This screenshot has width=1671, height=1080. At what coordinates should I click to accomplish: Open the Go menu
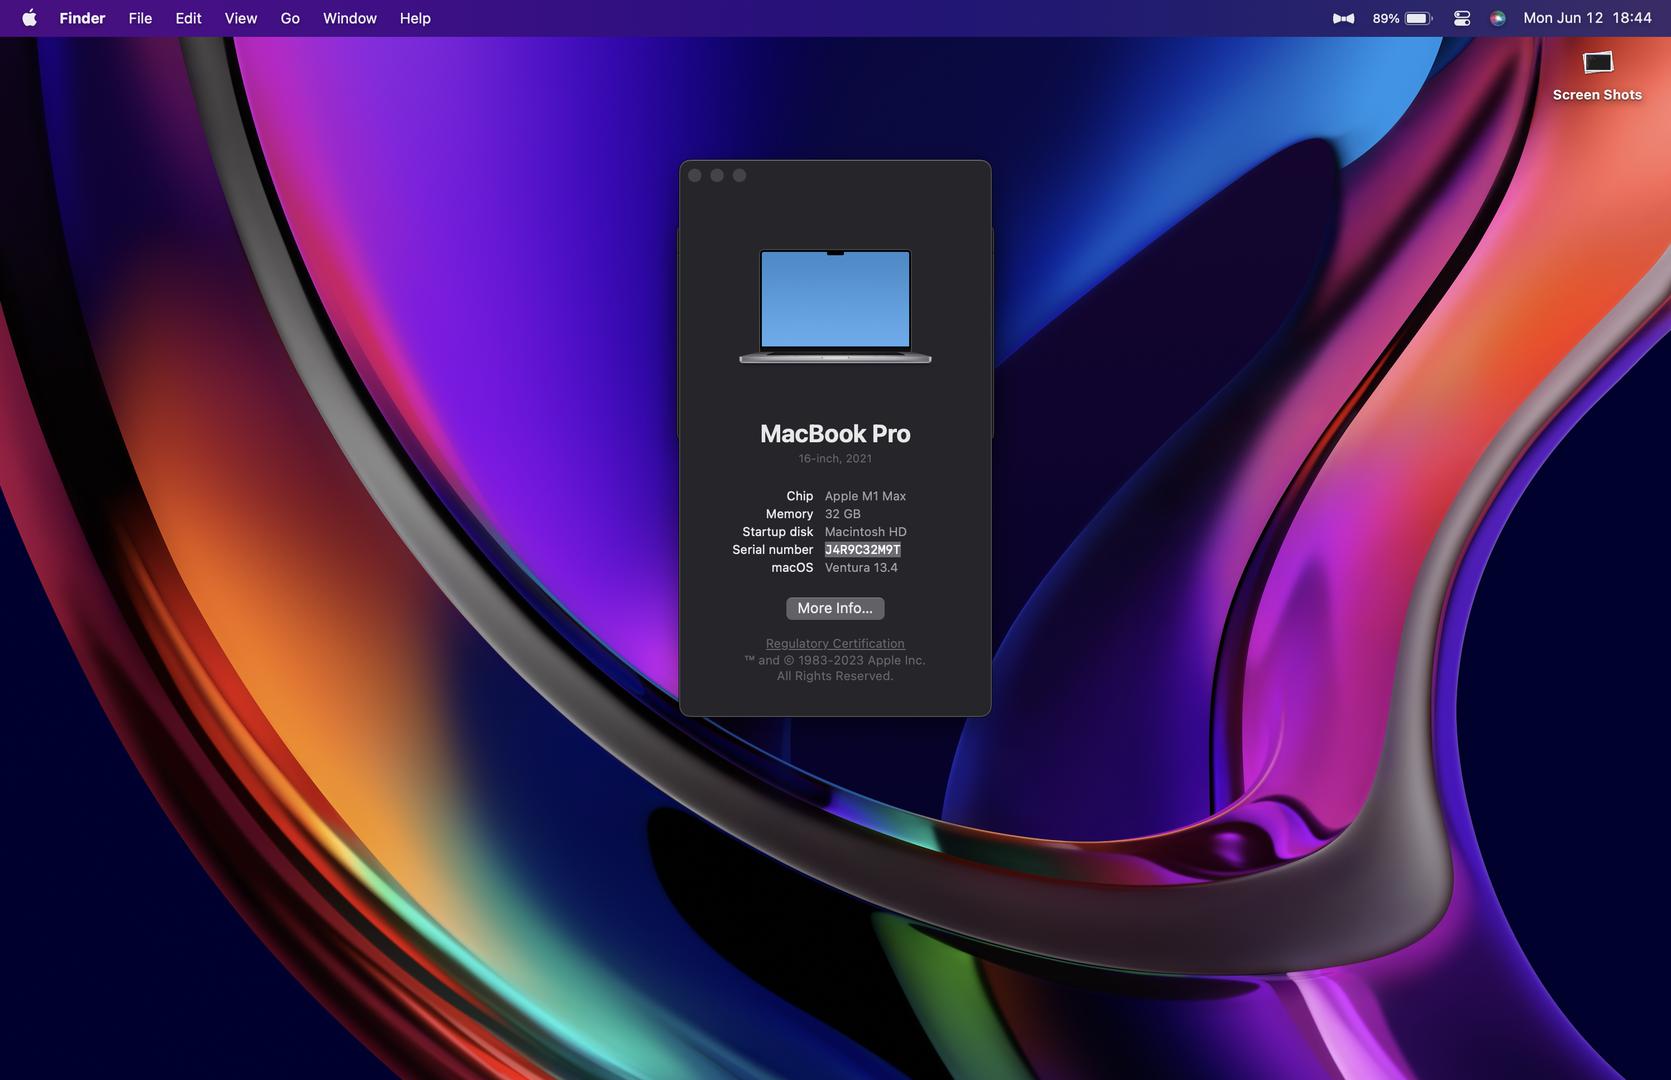point(290,18)
